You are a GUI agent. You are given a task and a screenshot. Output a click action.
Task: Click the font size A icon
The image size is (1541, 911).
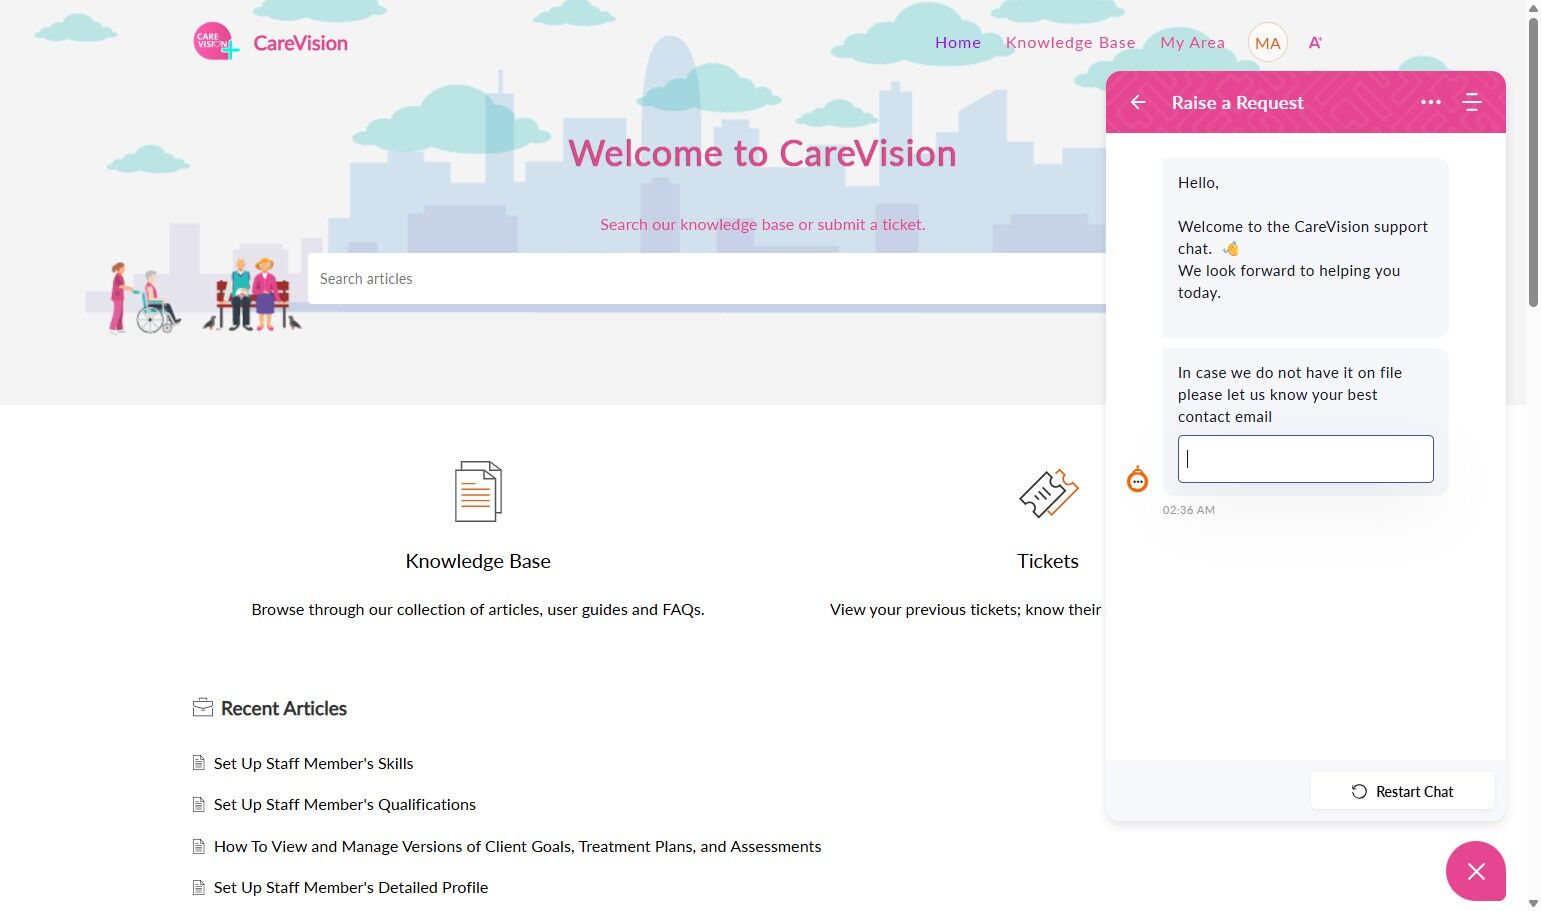coord(1315,43)
